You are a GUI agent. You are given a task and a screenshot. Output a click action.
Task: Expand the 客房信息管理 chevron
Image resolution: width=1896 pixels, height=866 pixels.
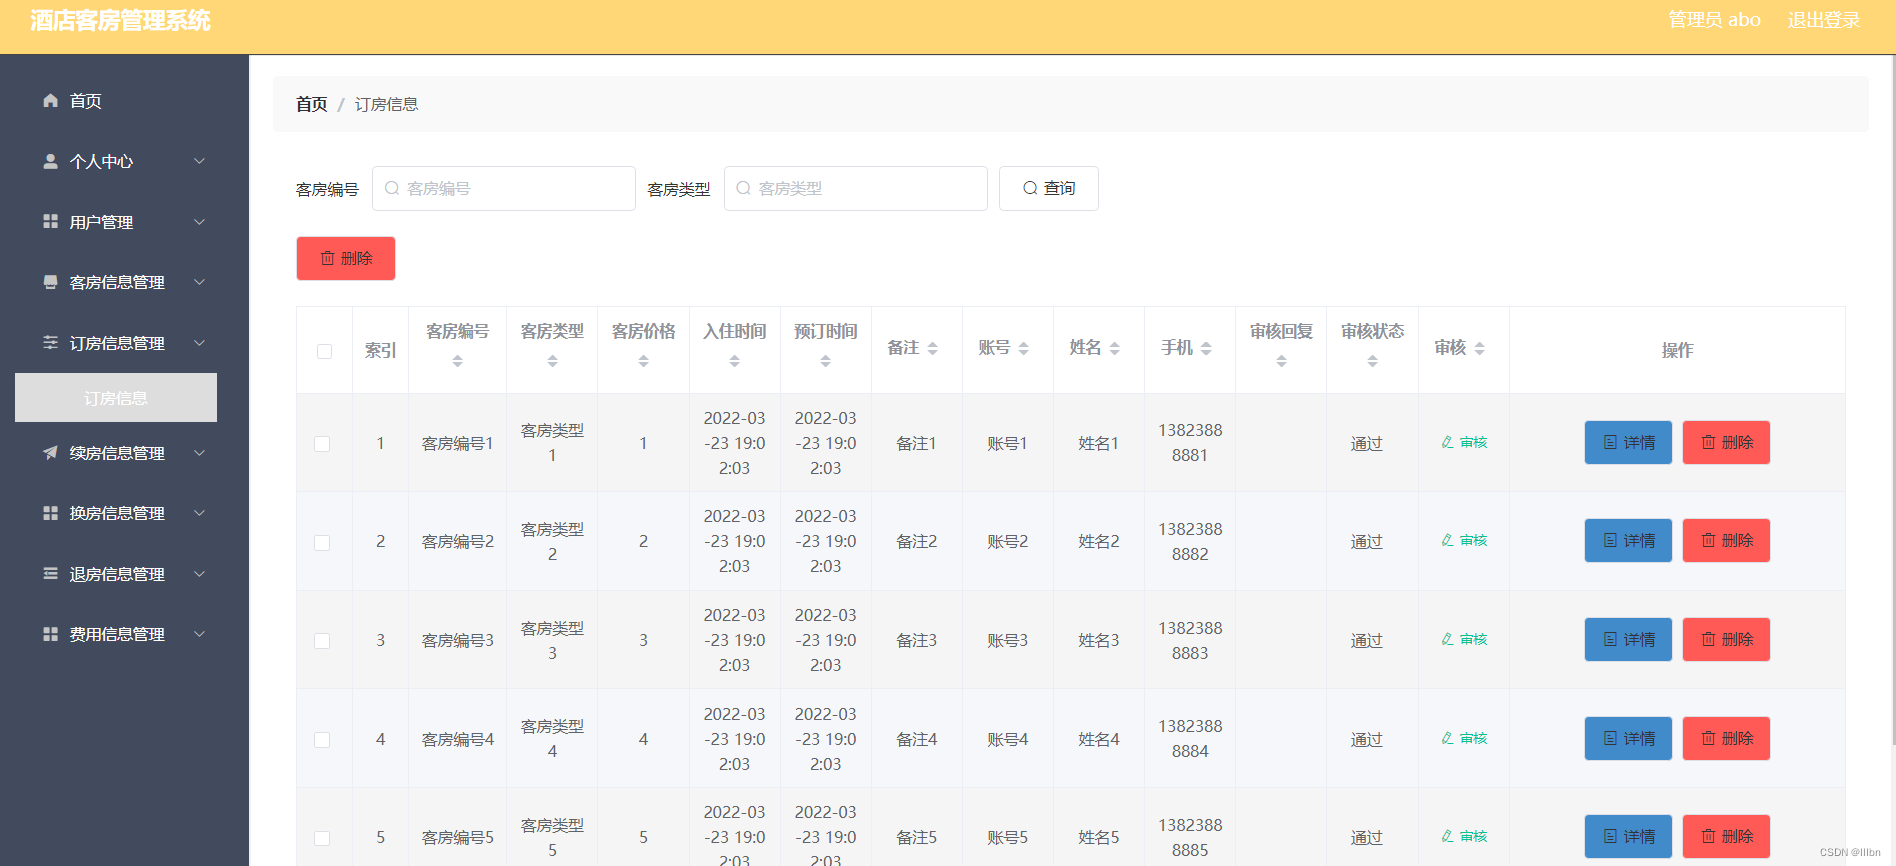coord(199,282)
